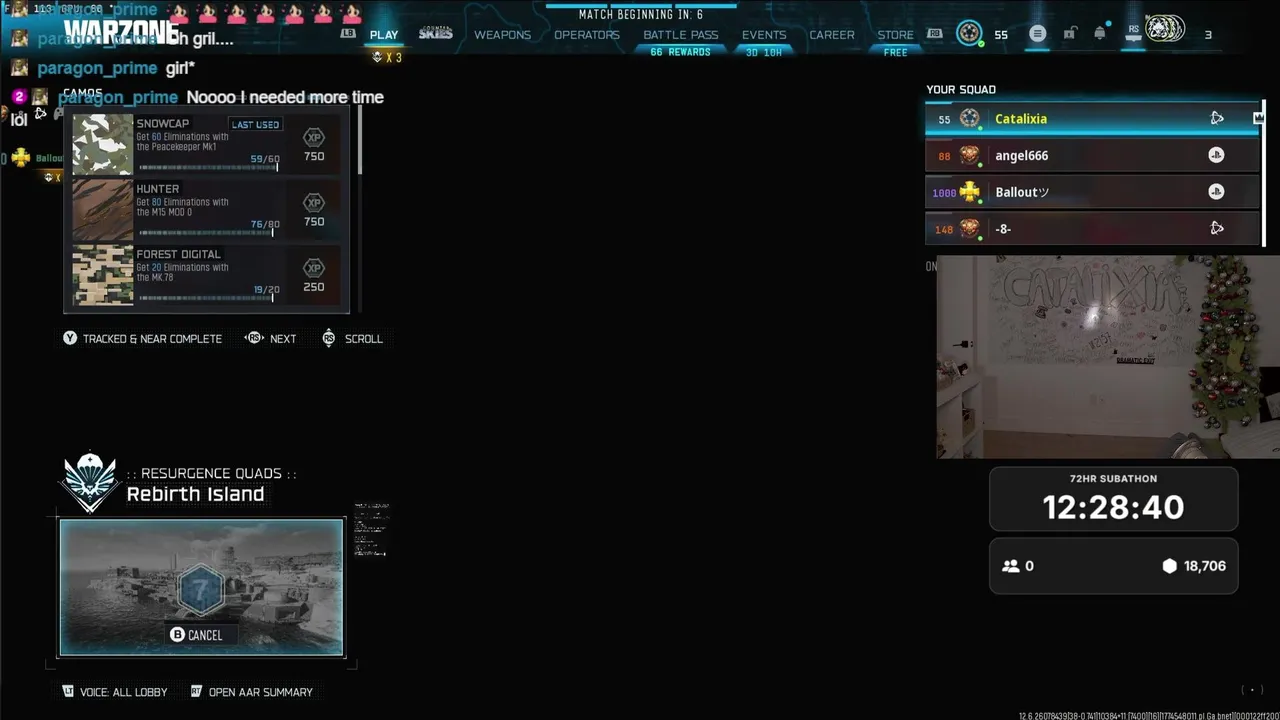Viewport: 1280px width, 720px height.
Task: Click angel666's PlayStation platform icon
Action: click(1216, 155)
